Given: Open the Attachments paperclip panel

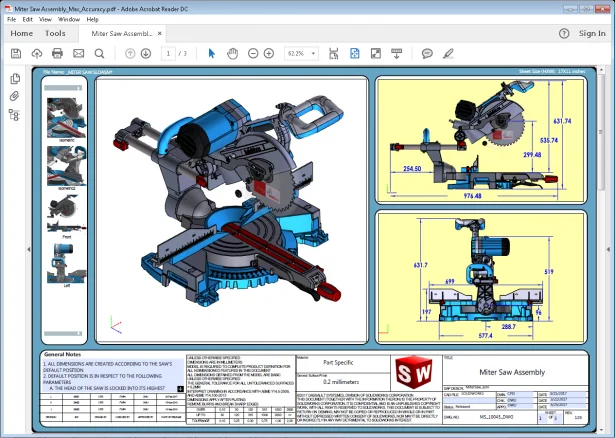Looking at the screenshot, I should (14, 96).
